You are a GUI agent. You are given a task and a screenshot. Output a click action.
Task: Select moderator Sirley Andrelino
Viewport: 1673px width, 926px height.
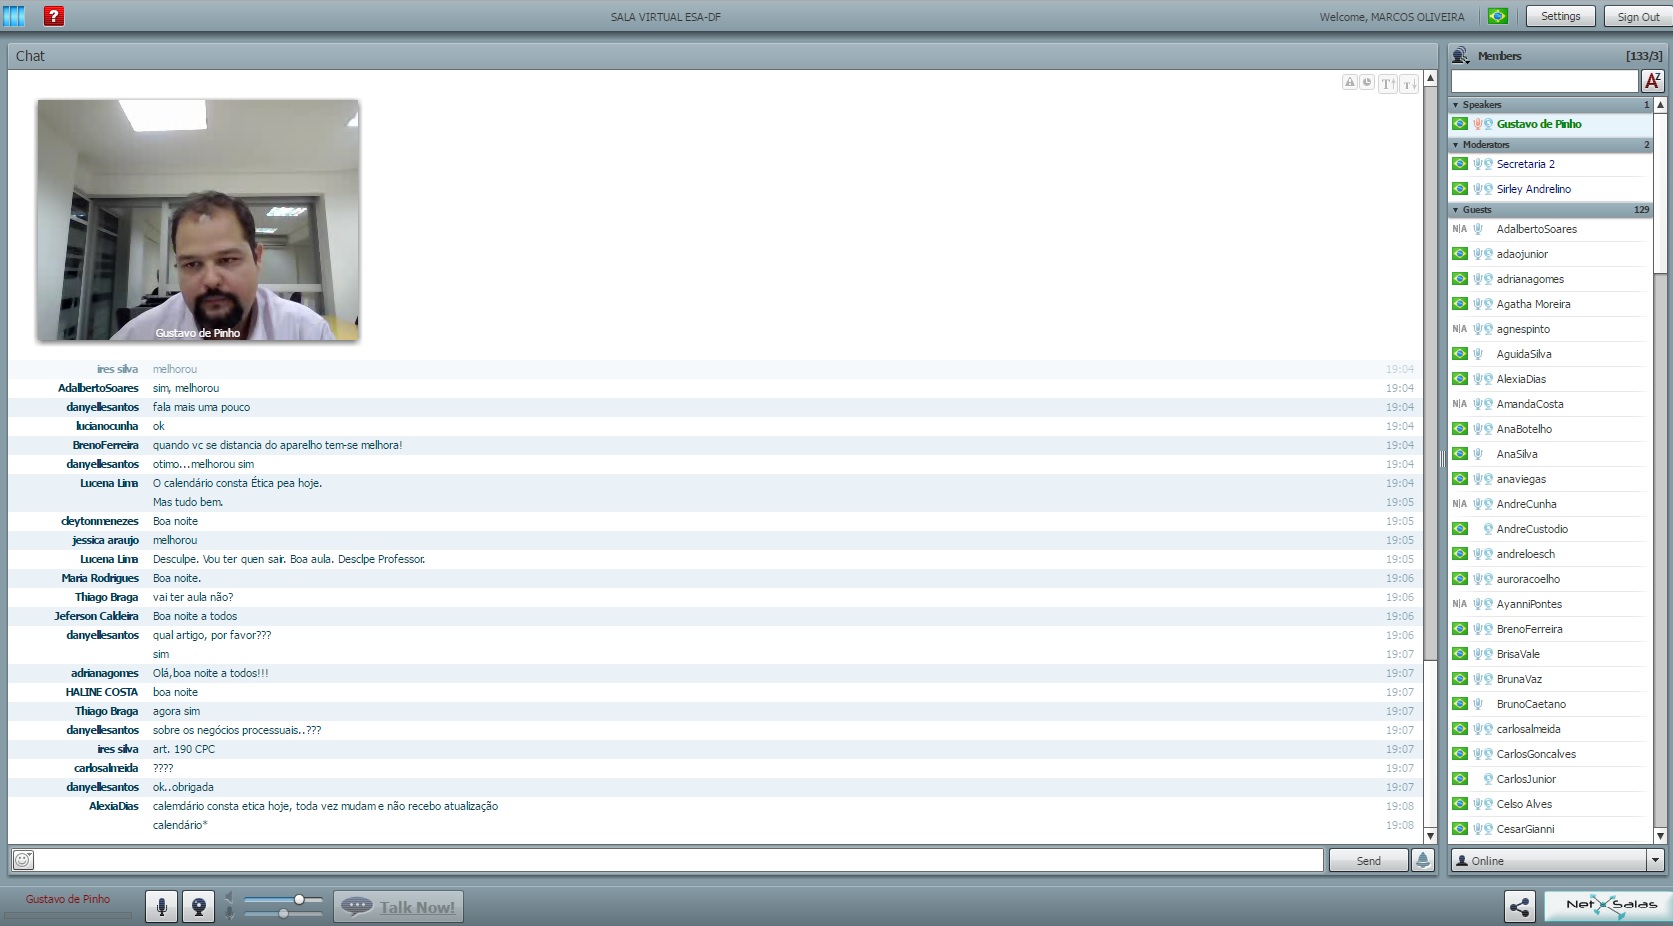[x=1533, y=189]
